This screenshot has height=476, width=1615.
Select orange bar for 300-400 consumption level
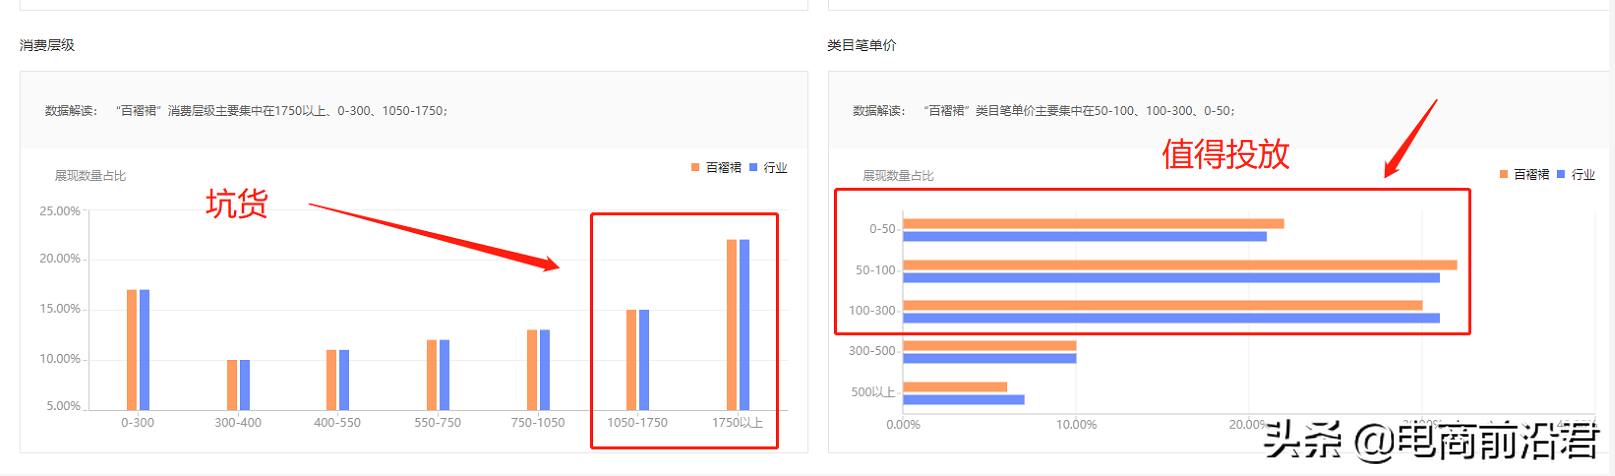232,385
